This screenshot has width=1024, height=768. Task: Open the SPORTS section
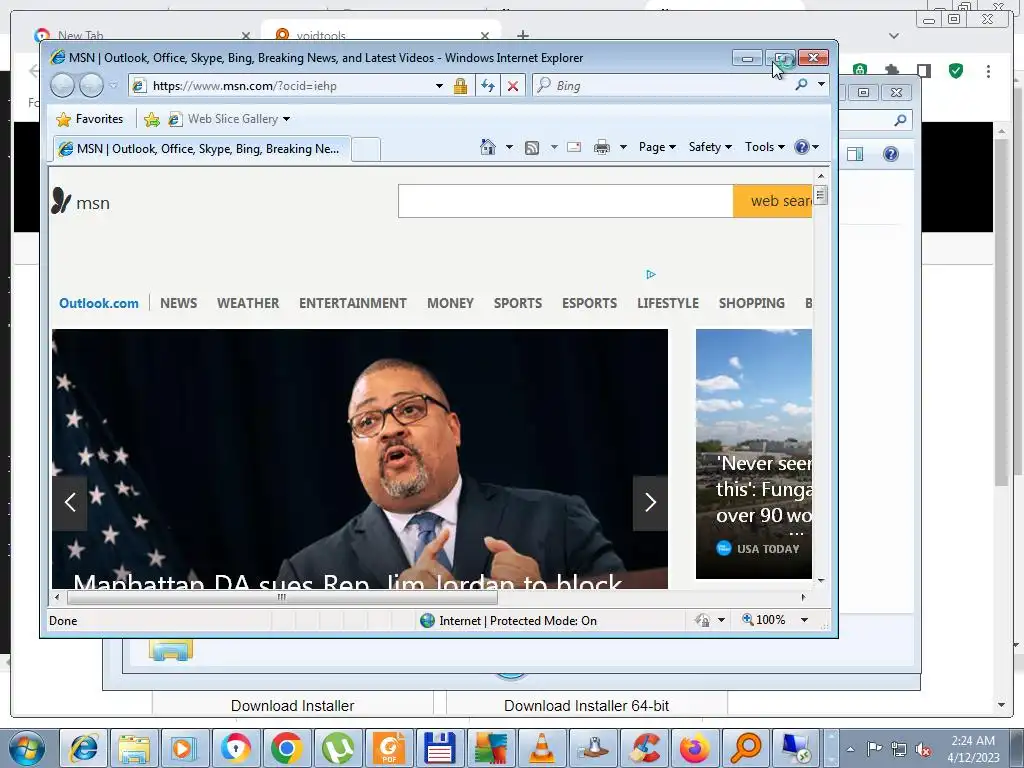518,303
